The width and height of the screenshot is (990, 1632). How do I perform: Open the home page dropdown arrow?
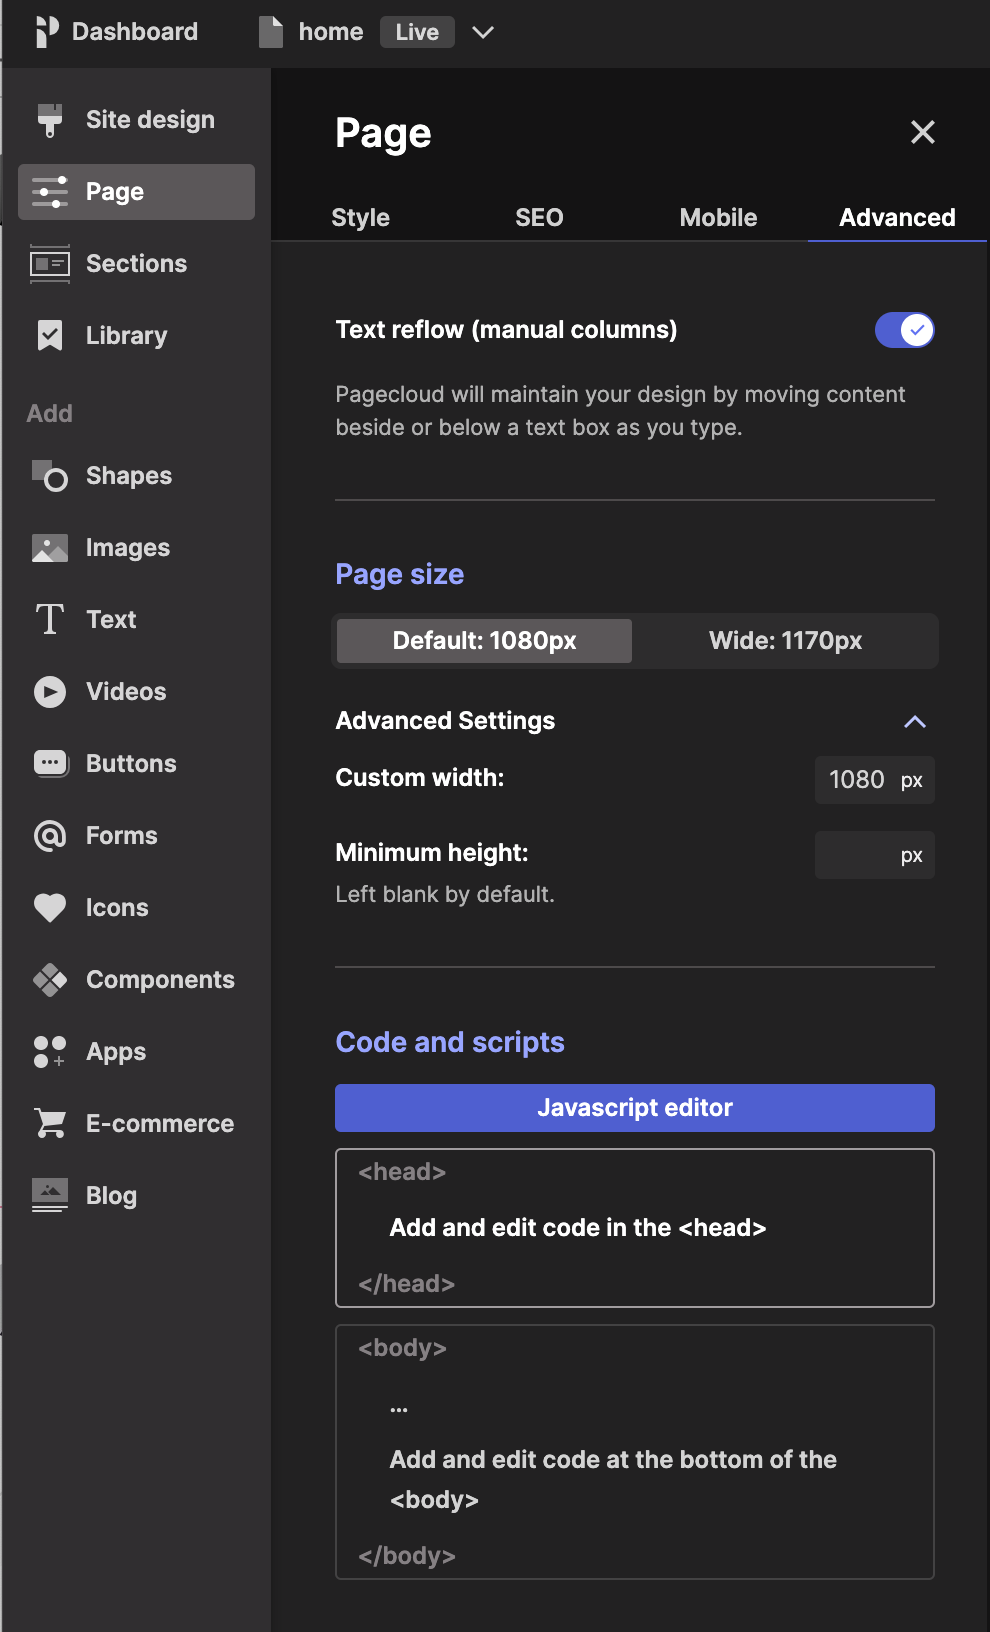483,32
